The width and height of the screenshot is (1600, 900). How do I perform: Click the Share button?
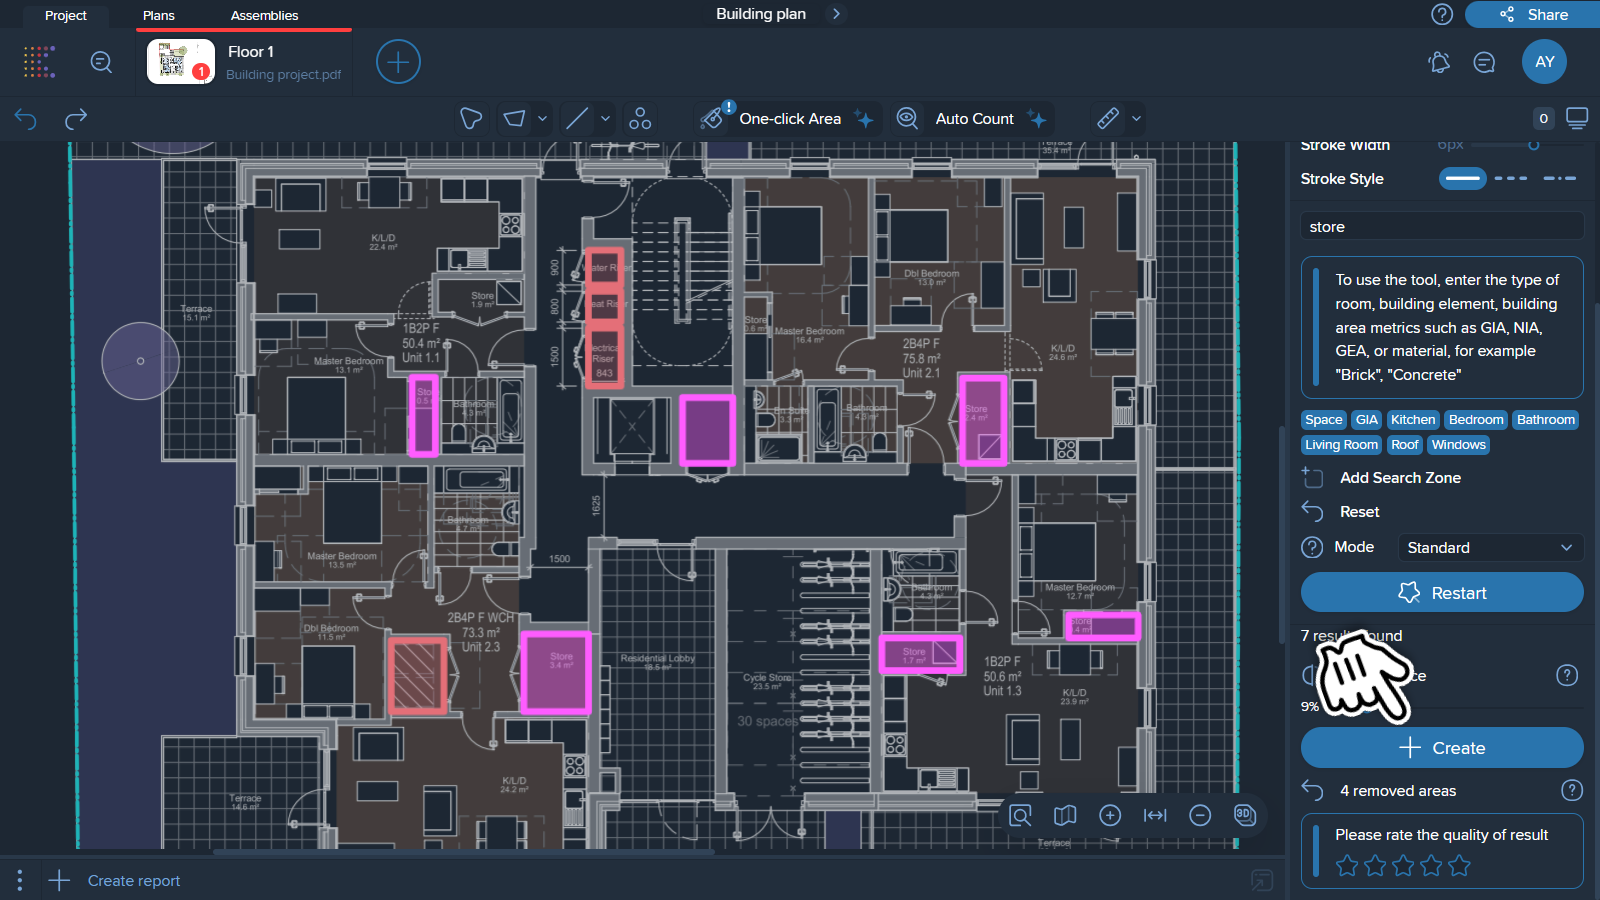pyautogui.click(x=1532, y=14)
